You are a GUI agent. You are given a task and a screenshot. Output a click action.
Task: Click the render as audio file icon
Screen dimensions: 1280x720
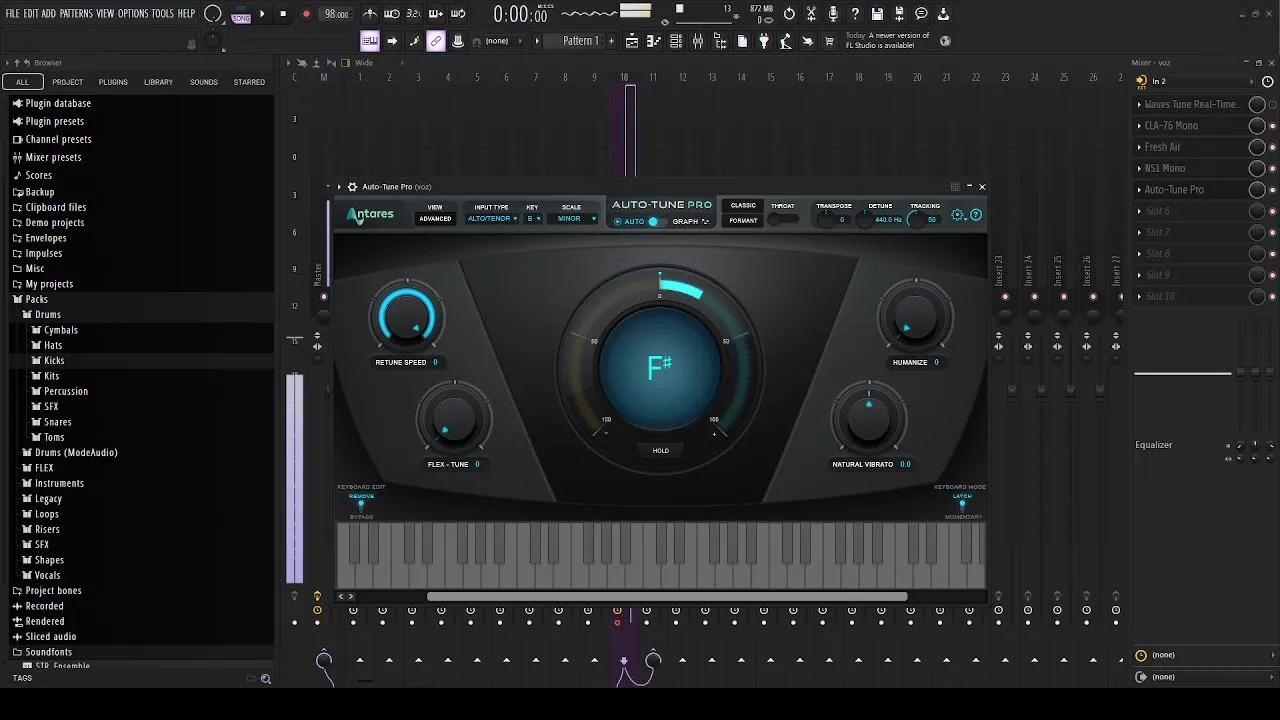899,14
